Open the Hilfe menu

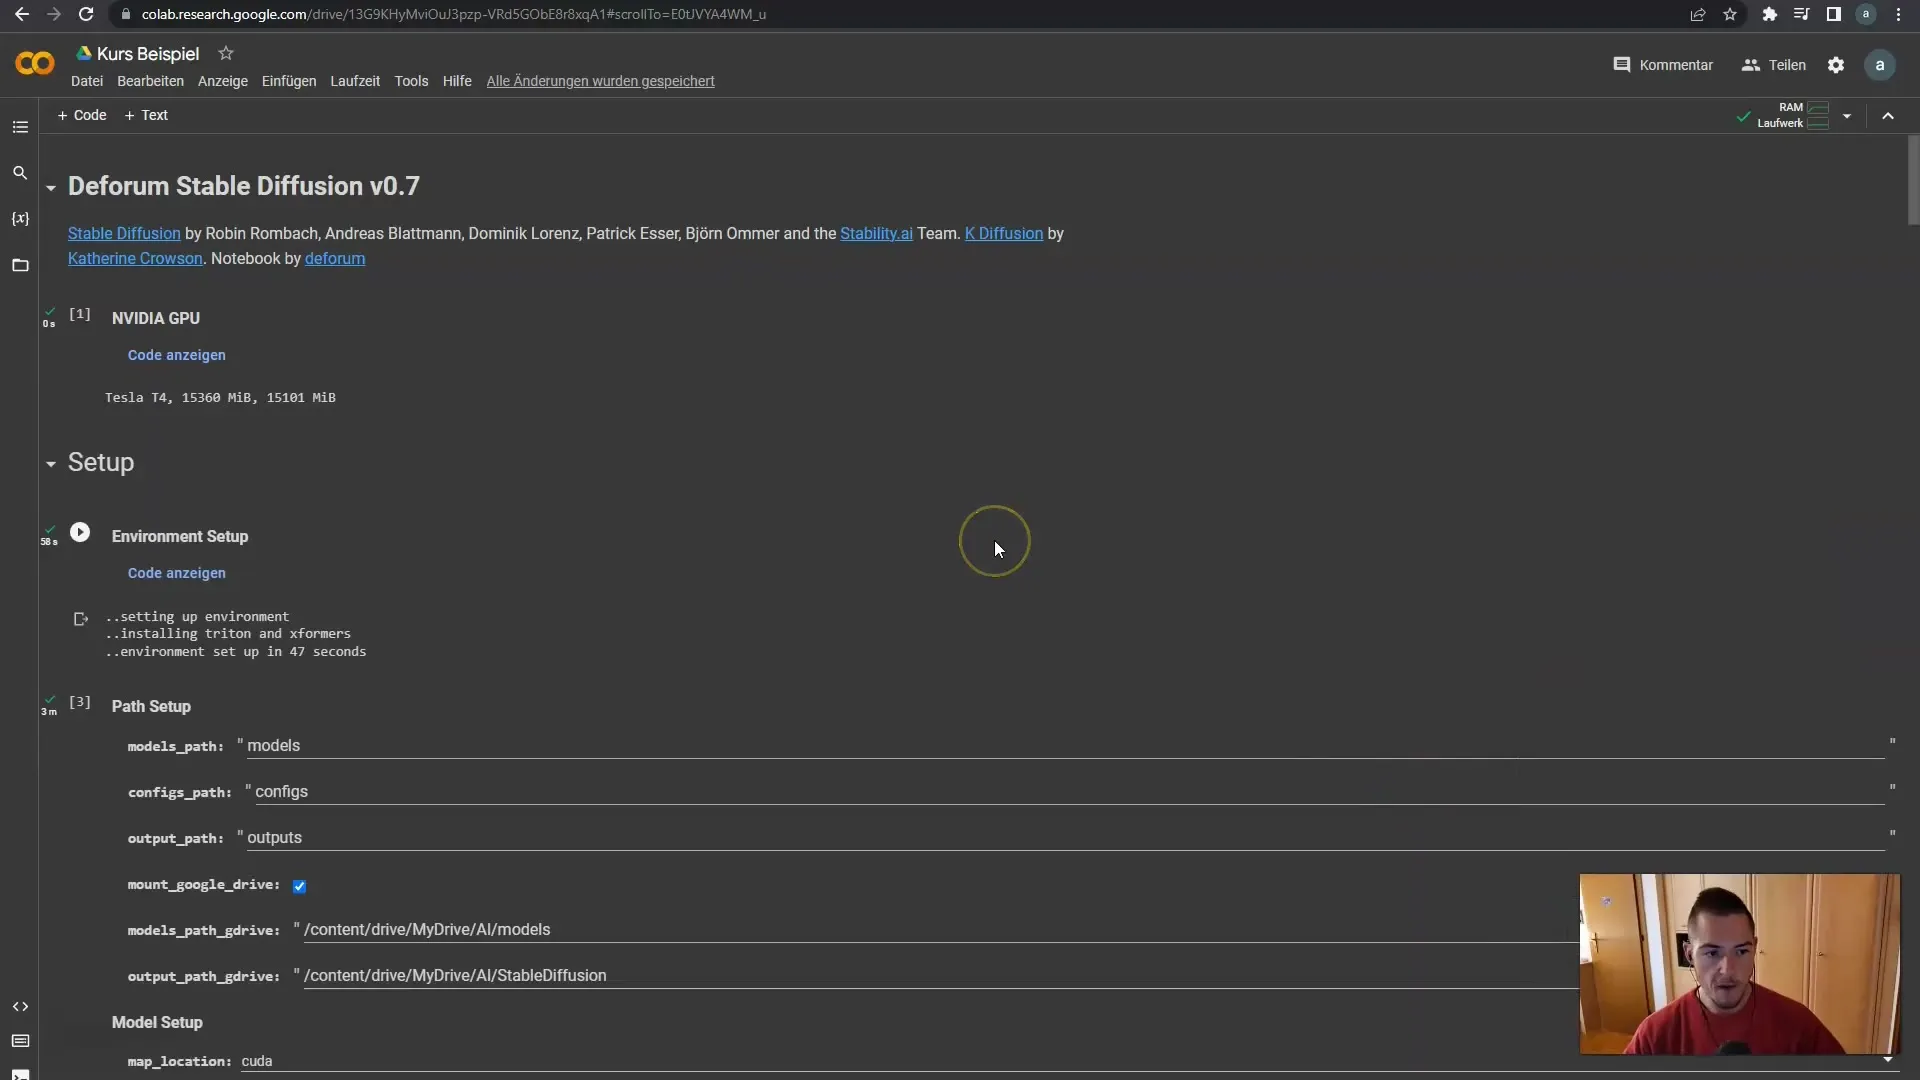(x=457, y=81)
